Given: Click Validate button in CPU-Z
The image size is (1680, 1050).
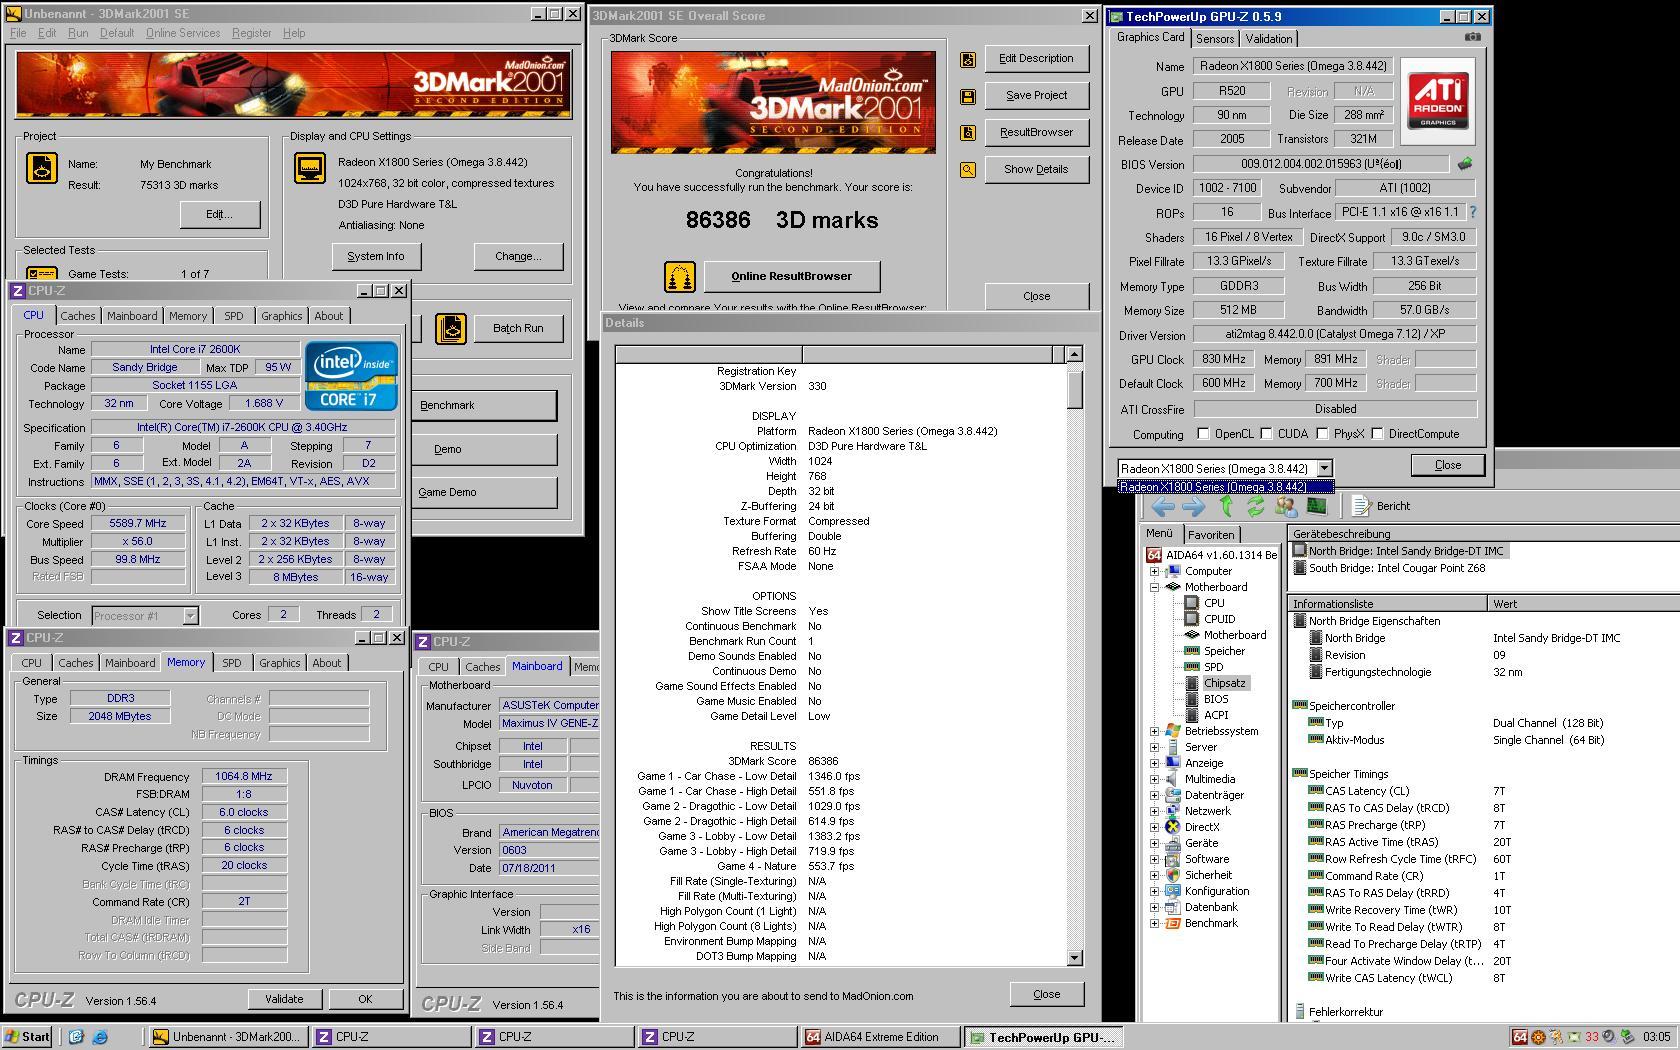Looking at the screenshot, I should pyautogui.click(x=284, y=999).
